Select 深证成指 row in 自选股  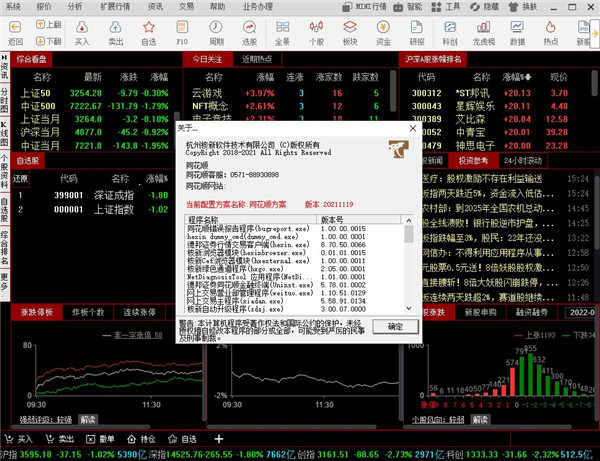[x=92, y=195]
